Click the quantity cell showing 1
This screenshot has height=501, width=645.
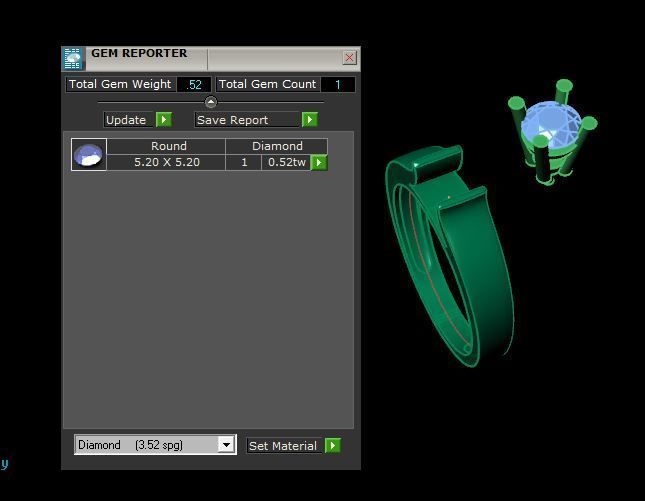[x=244, y=162]
